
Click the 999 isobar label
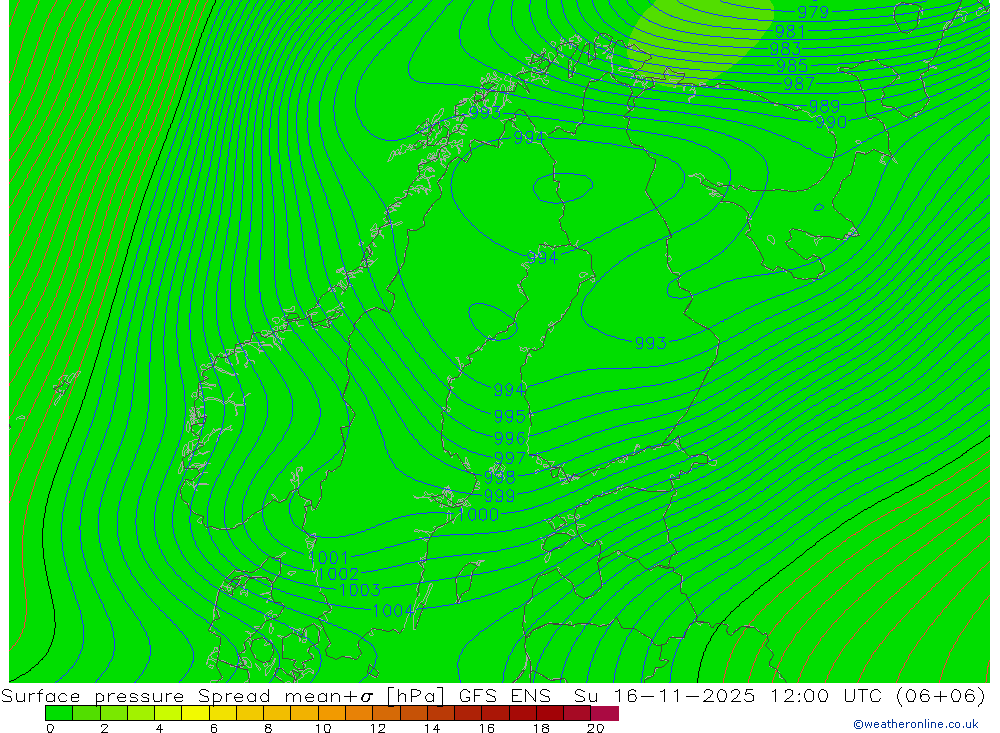coord(499,496)
